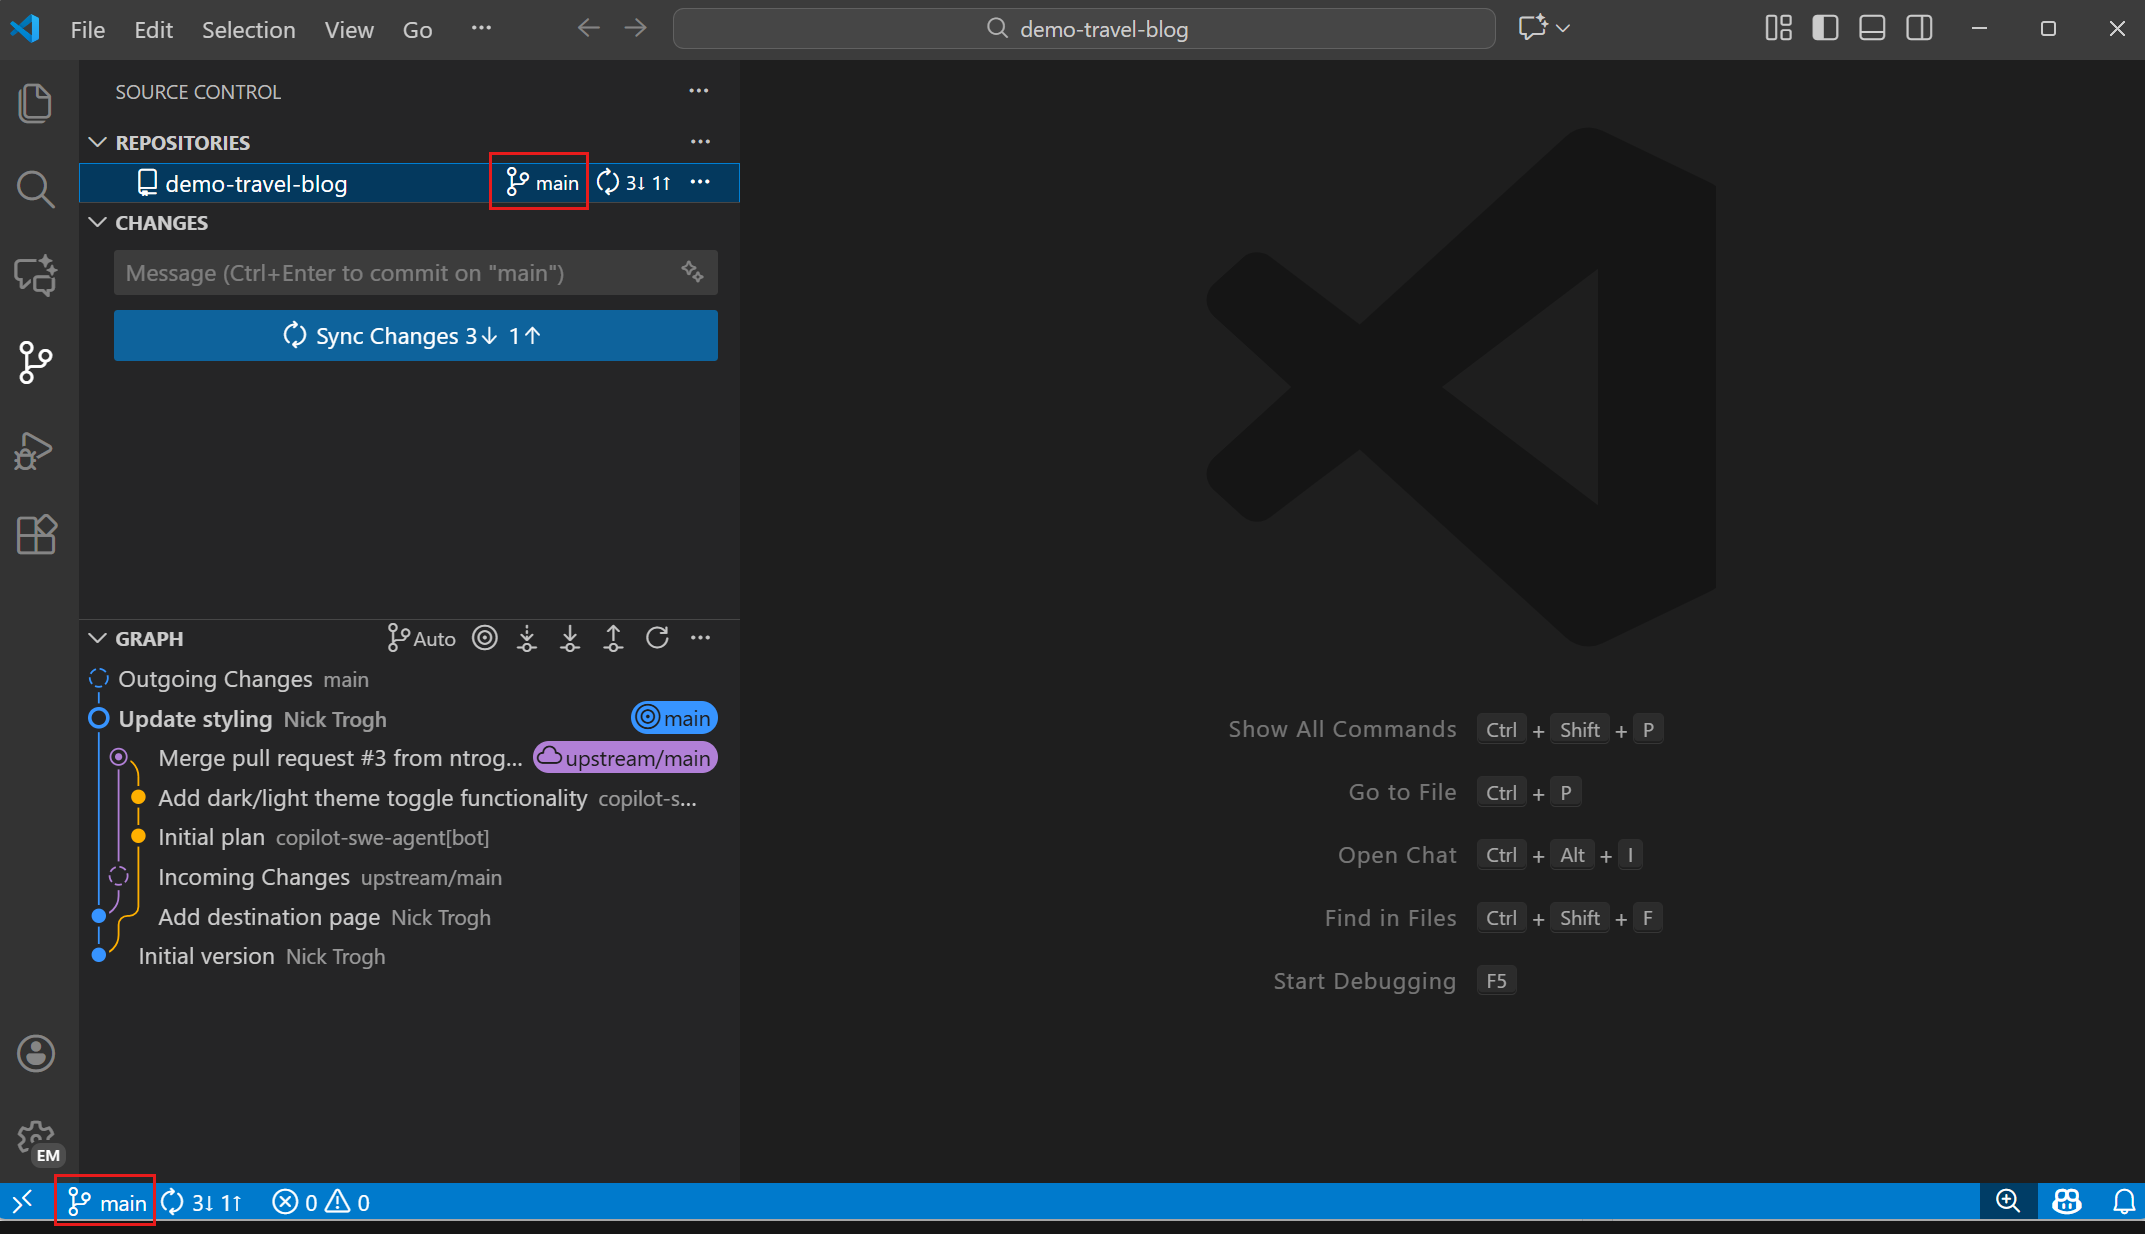
Task: Collapse the GRAPH section
Action: (x=97, y=638)
